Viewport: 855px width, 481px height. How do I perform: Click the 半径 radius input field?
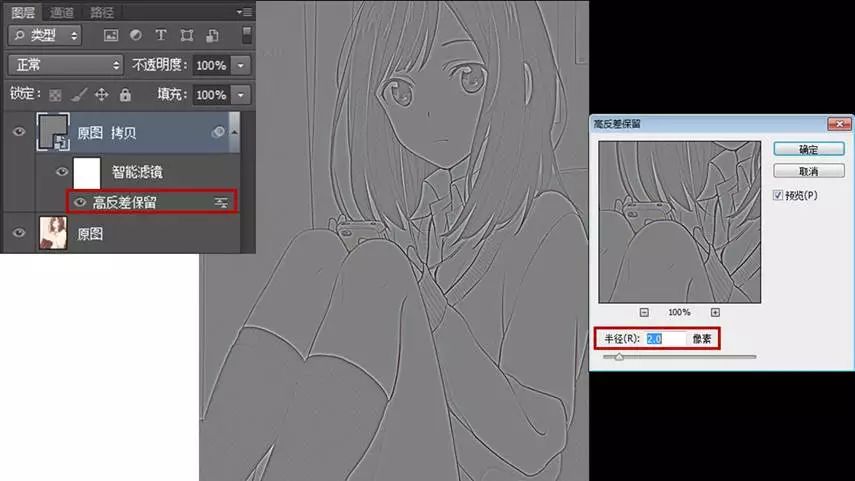coord(666,338)
